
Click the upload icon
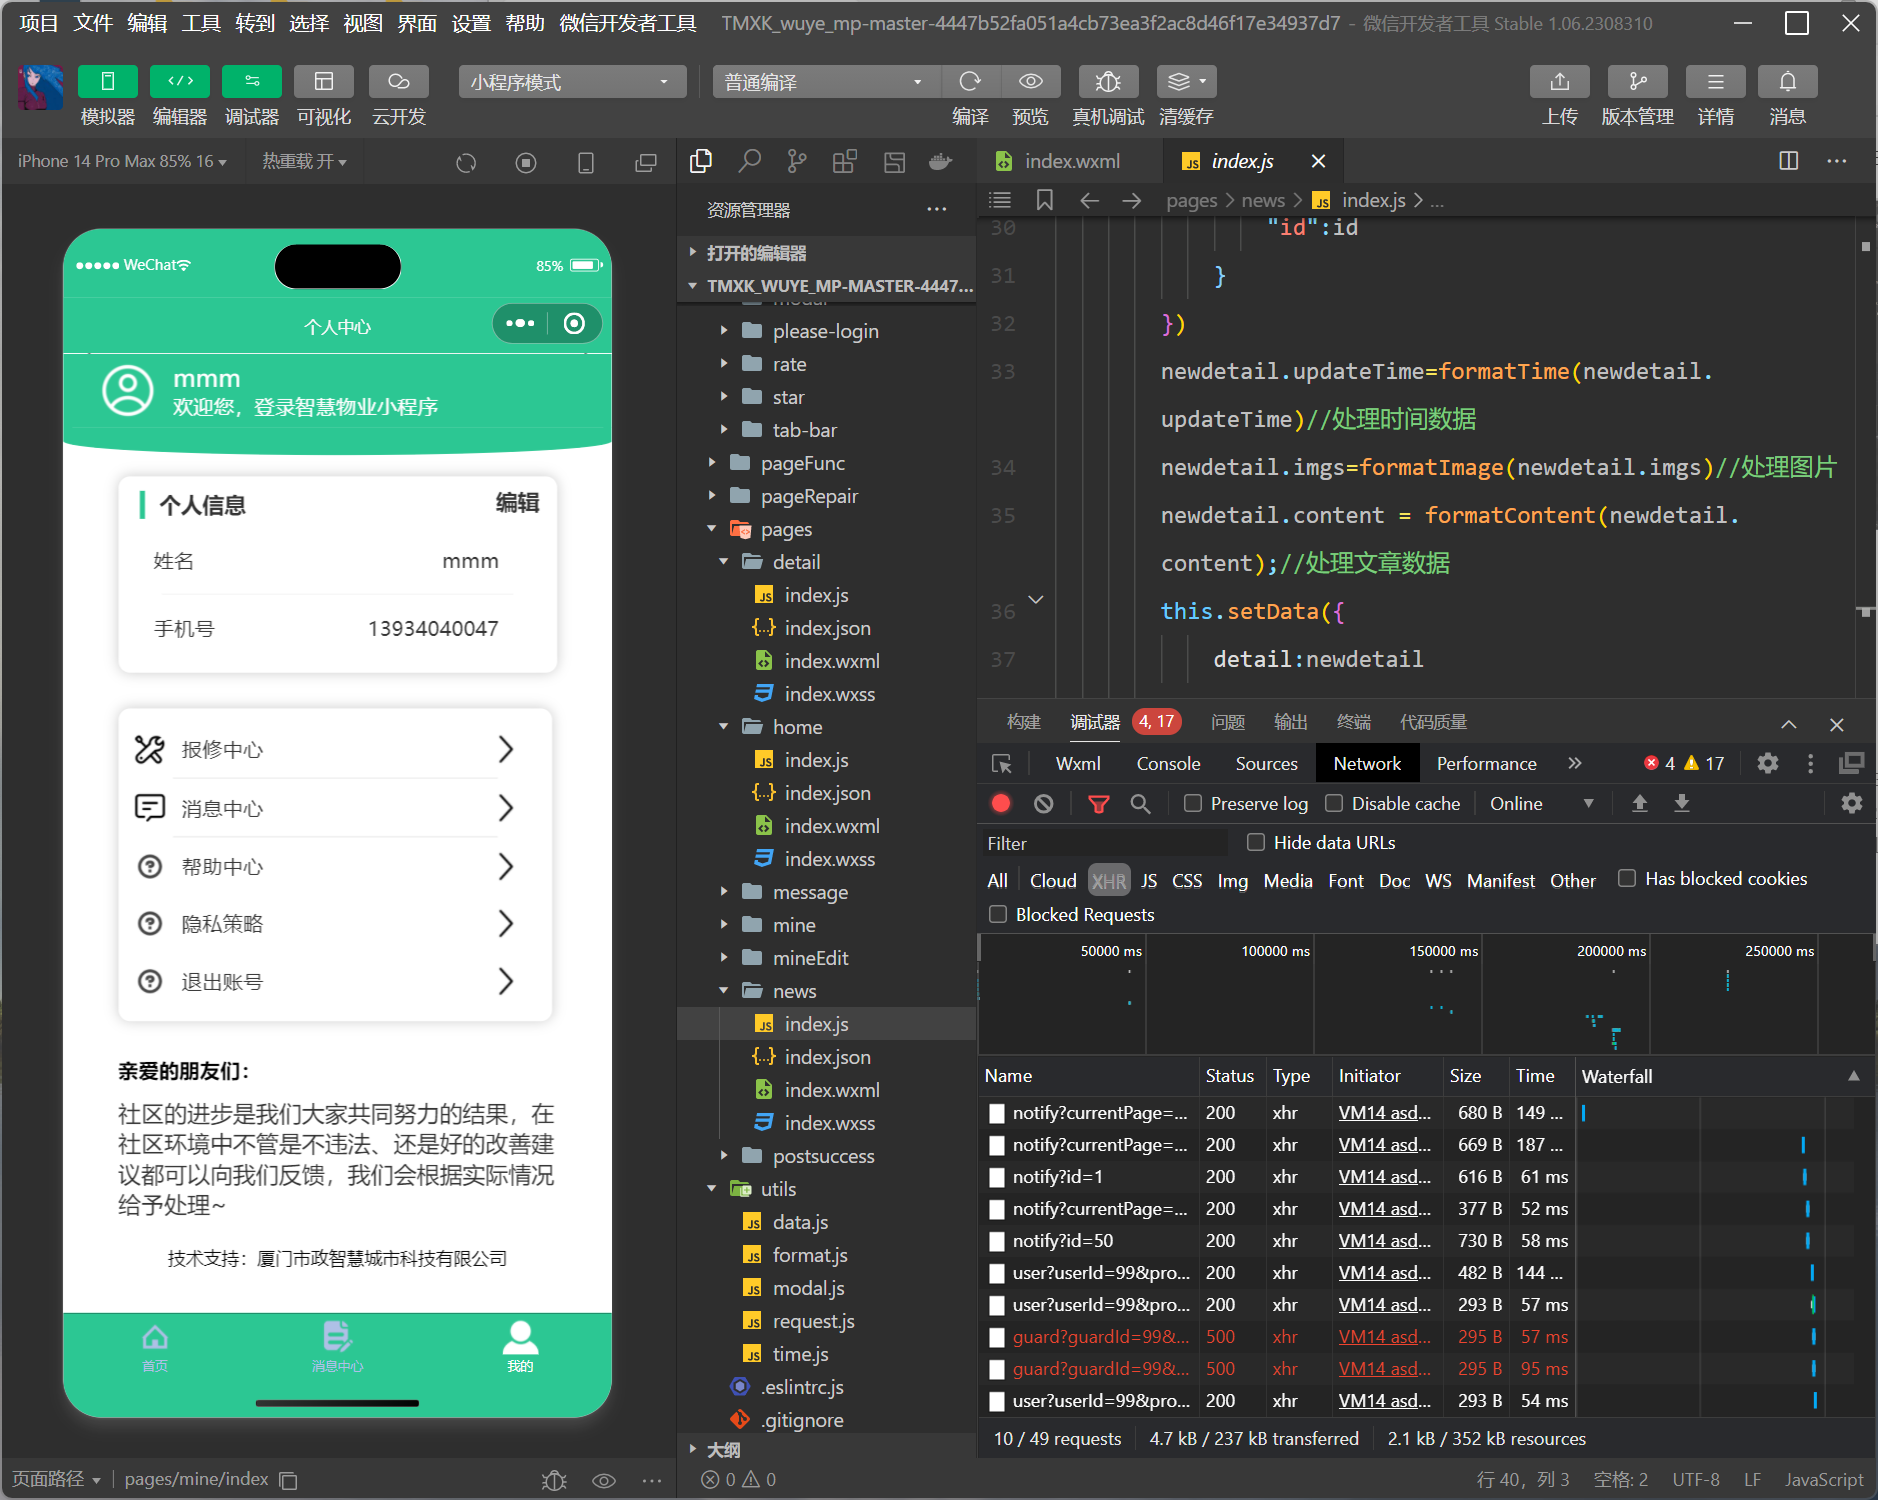[1560, 81]
